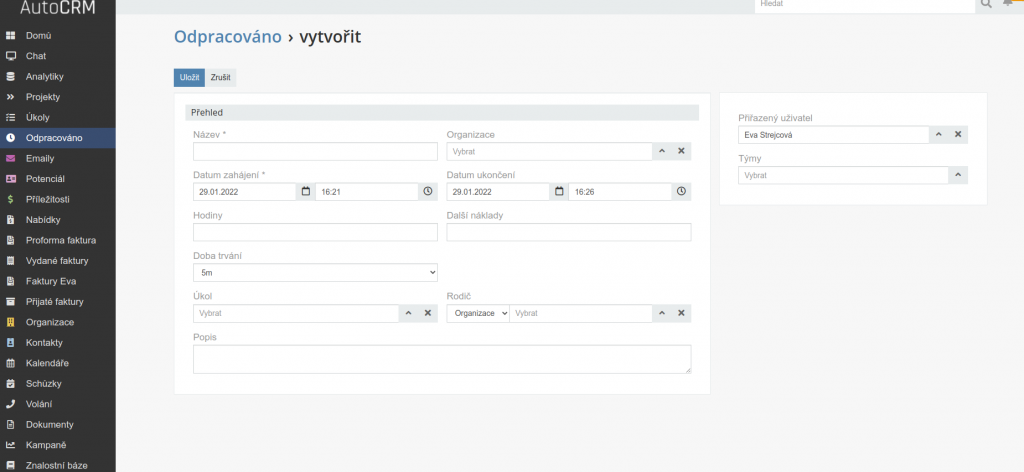
Task: Click the Úkol Vybrat field
Action: [x=296, y=313]
